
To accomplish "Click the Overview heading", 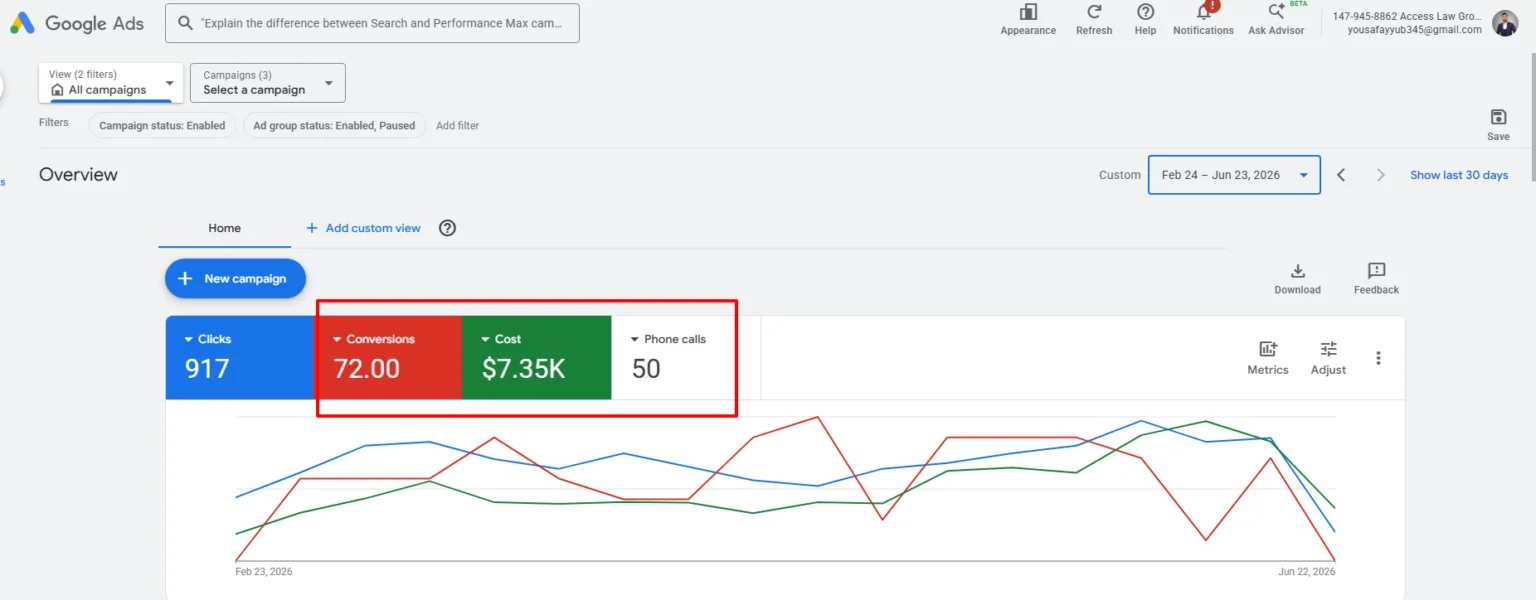I will pos(78,175).
